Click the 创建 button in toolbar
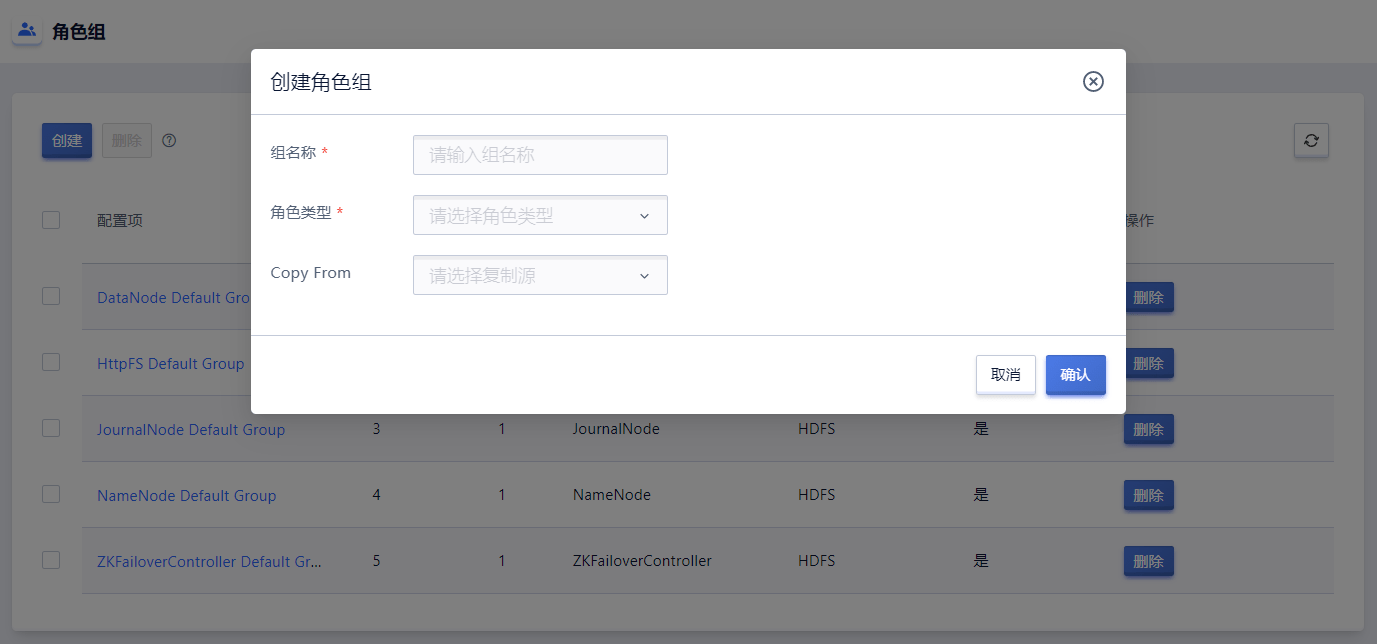The height and width of the screenshot is (644, 1377). [67, 141]
